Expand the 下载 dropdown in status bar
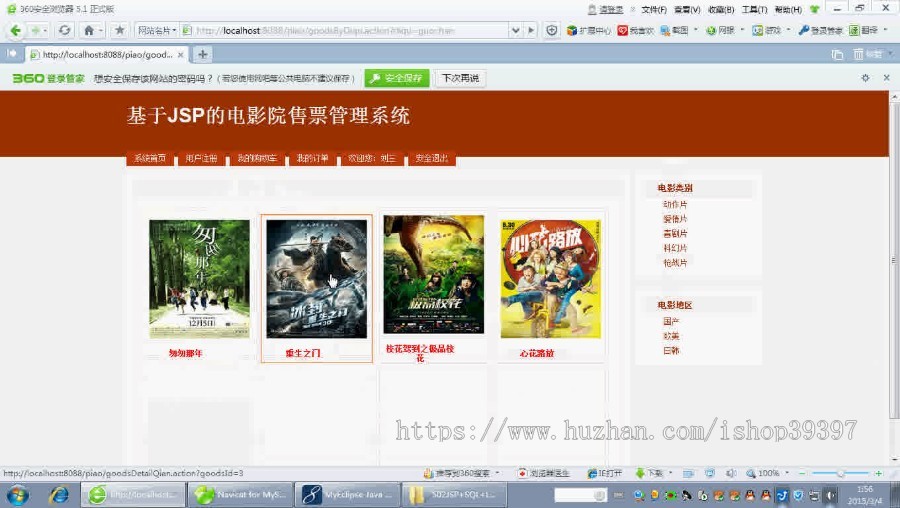Viewport: 900px width, 508px height. 670,473
